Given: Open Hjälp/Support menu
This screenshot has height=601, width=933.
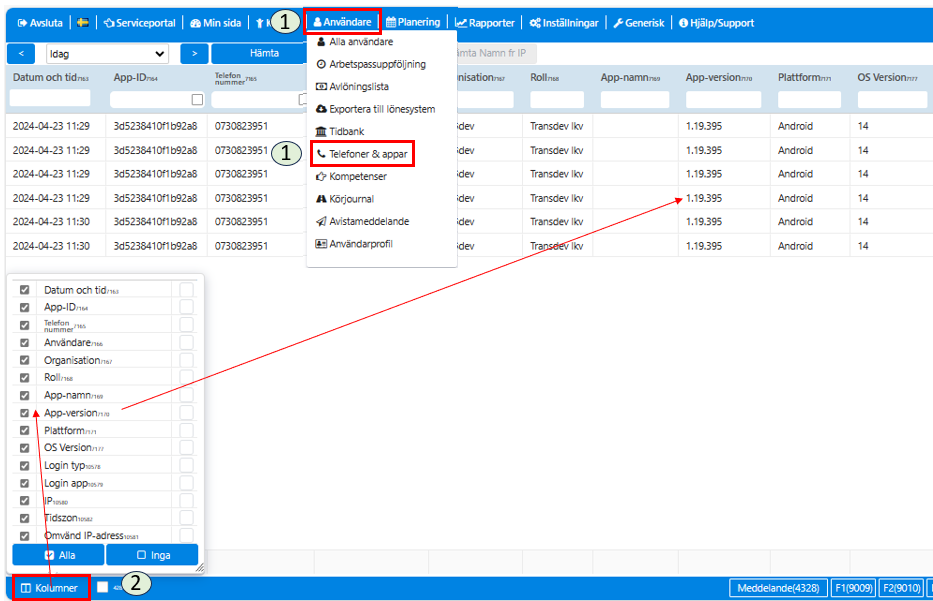Looking at the screenshot, I should coord(716,23).
